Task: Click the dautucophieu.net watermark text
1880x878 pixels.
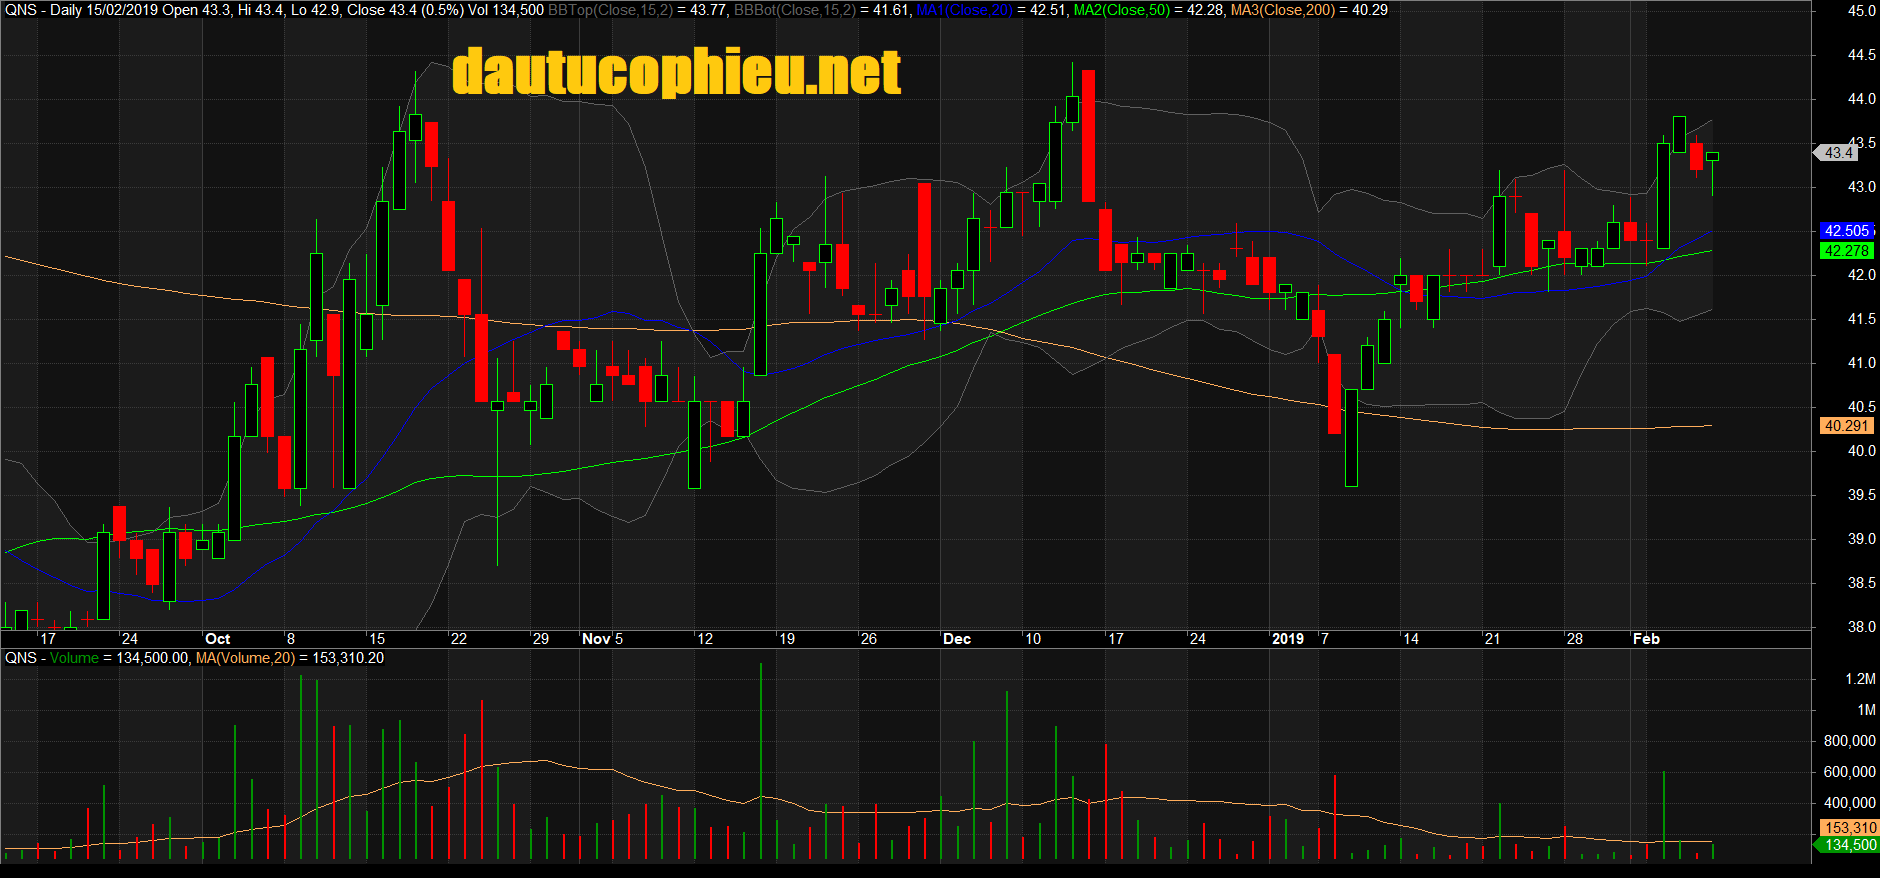Action: tap(676, 73)
